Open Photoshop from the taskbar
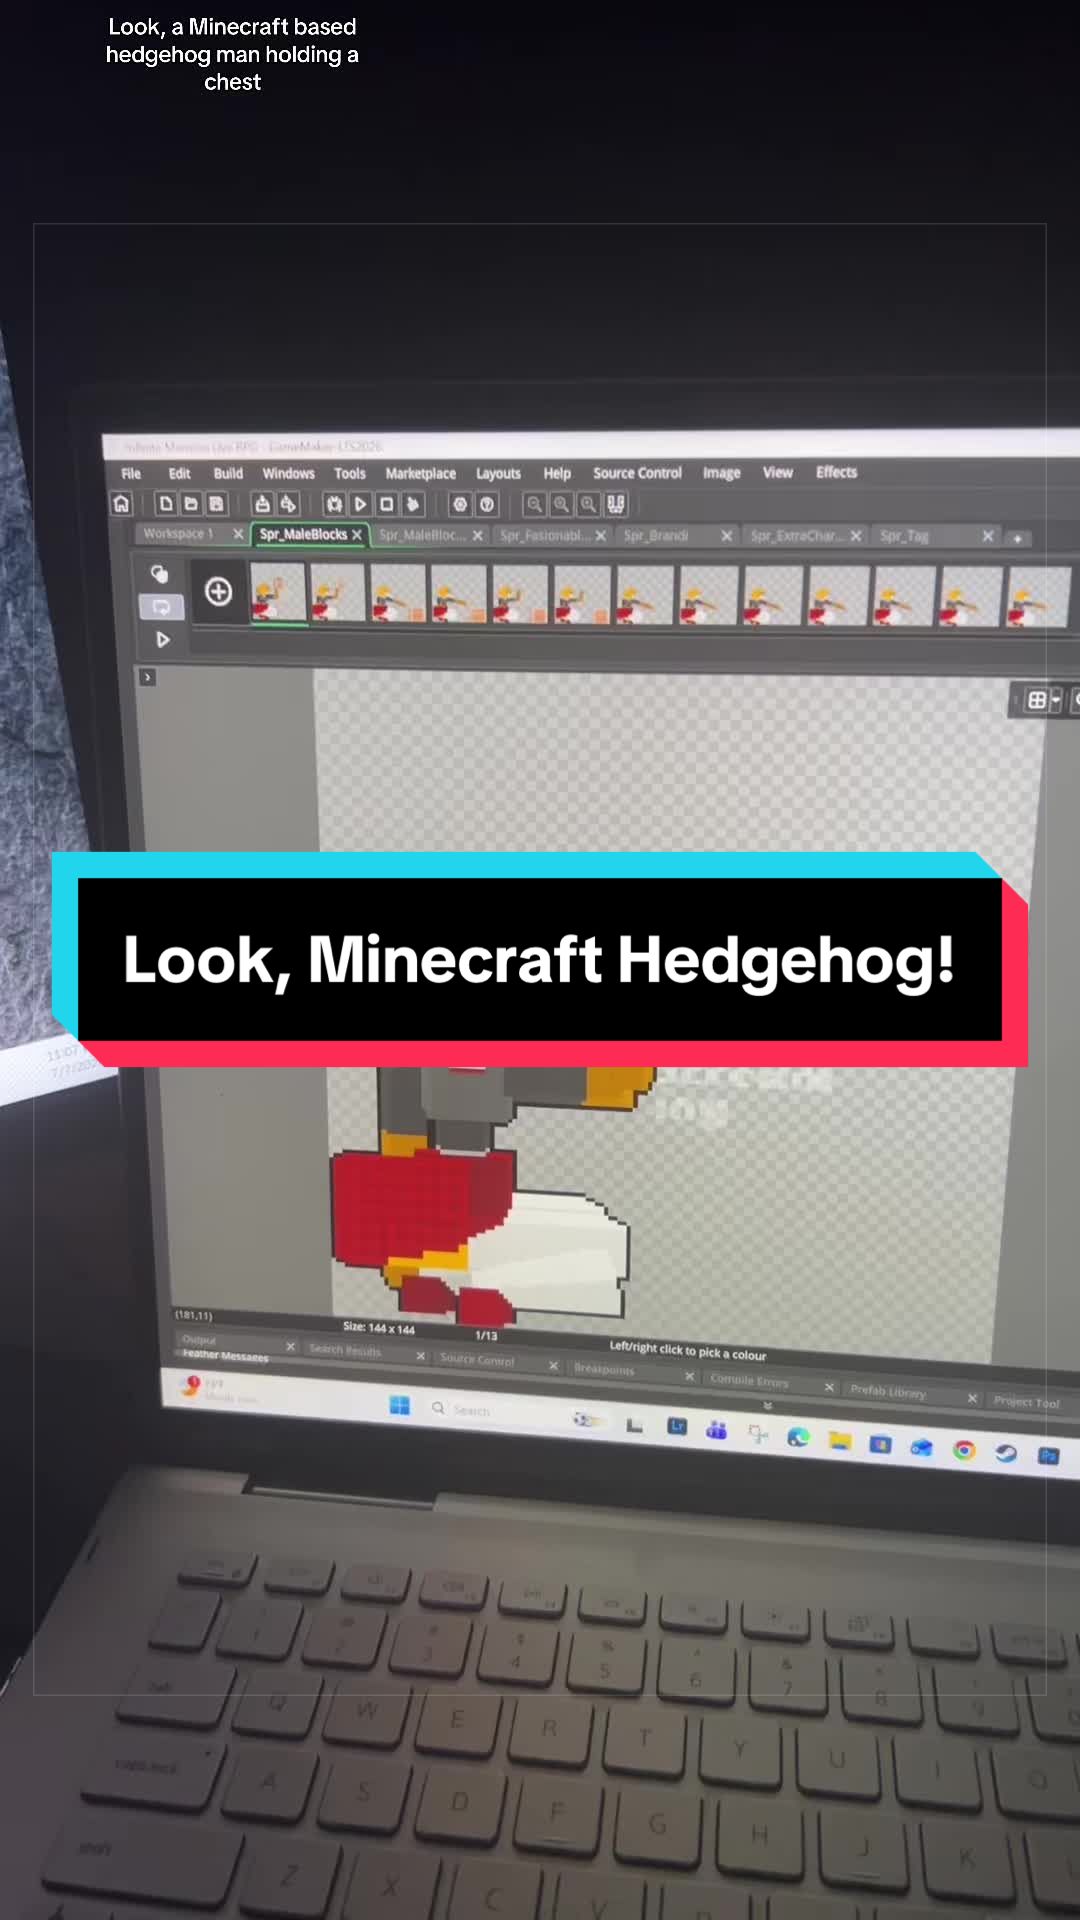 tap(1047, 1456)
